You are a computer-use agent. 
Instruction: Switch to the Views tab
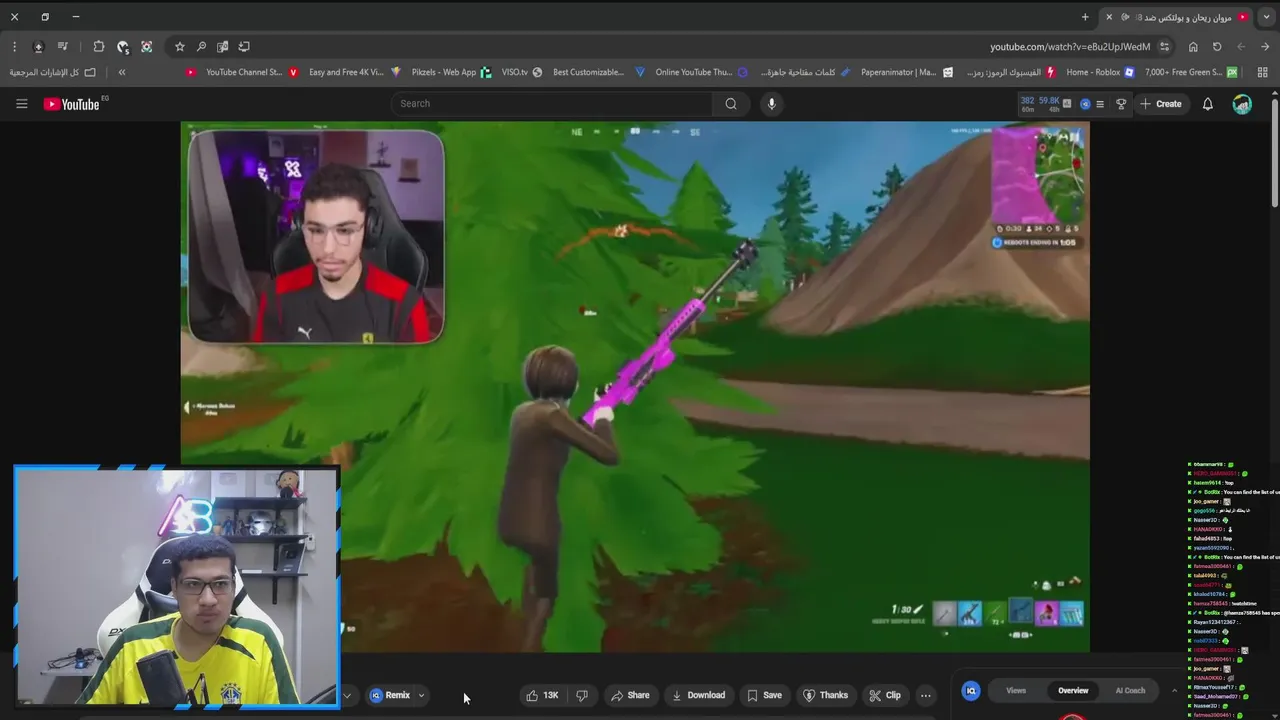coord(1016,691)
